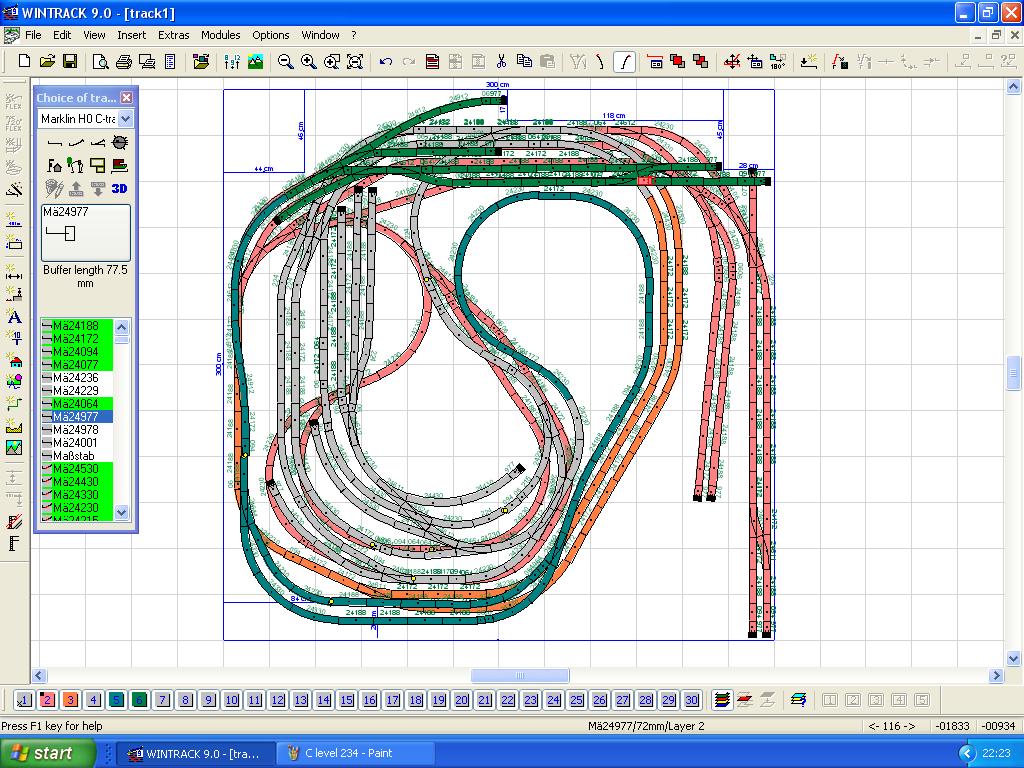Toggle layer 7 button
1024x768 pixels.
[x=163, y=700]
